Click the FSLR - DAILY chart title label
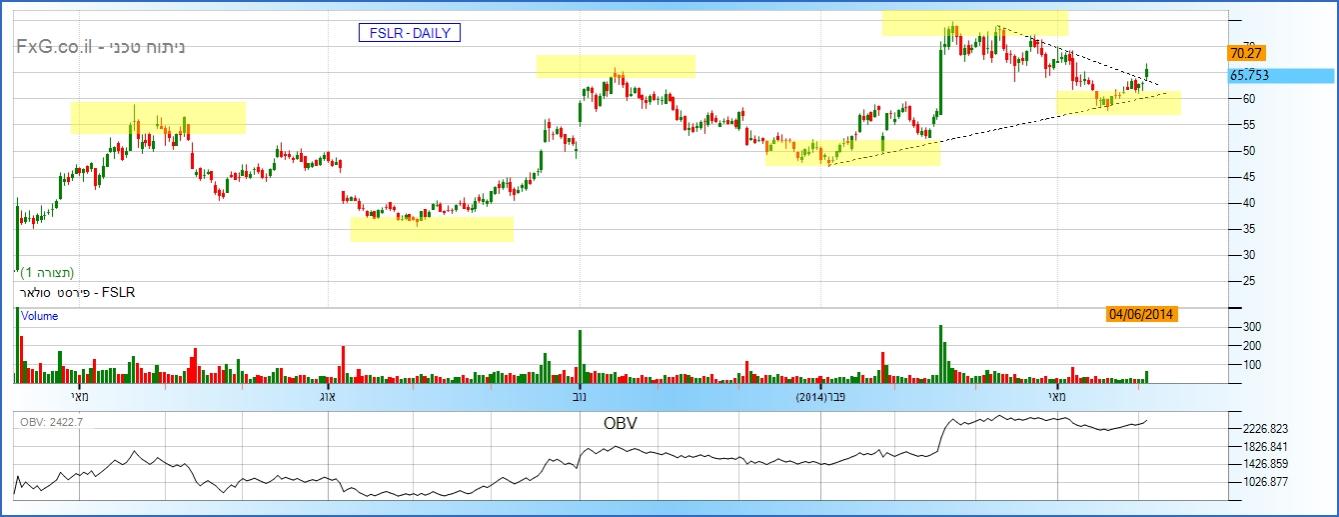The image size is (1339, 517). [x=409, y=33]
